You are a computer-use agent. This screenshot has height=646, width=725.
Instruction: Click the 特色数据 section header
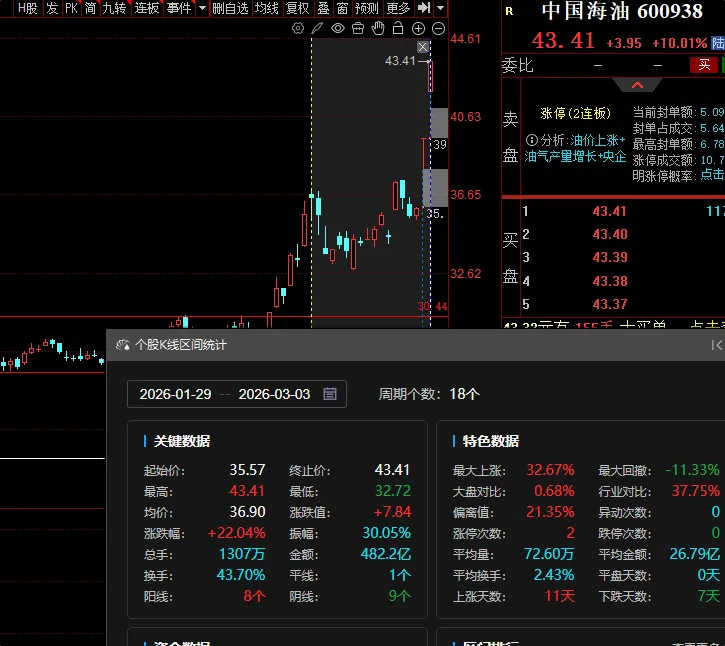tap(491, 441)
